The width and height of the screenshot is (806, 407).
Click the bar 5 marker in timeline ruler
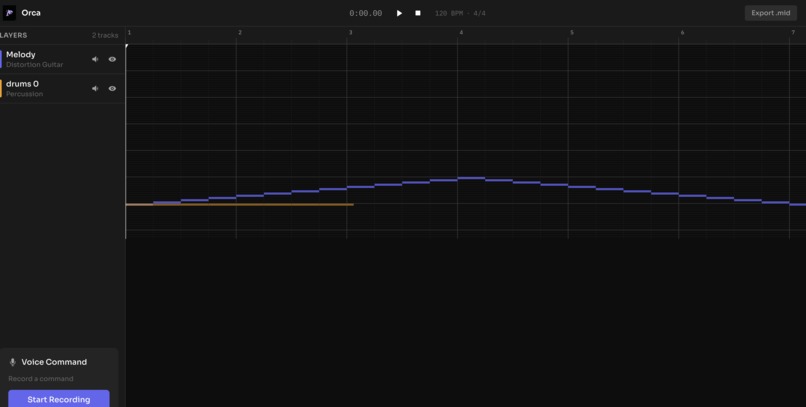pos(572,32)
